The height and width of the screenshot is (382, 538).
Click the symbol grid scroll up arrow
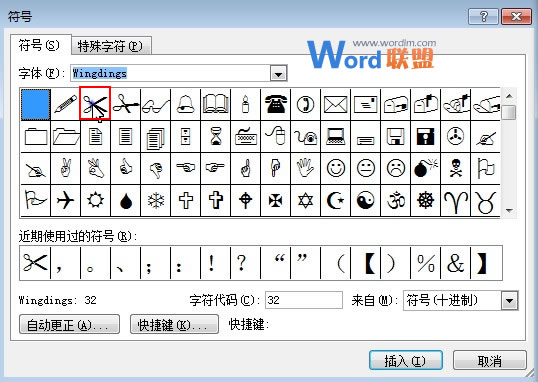click(x=510, y=96)
